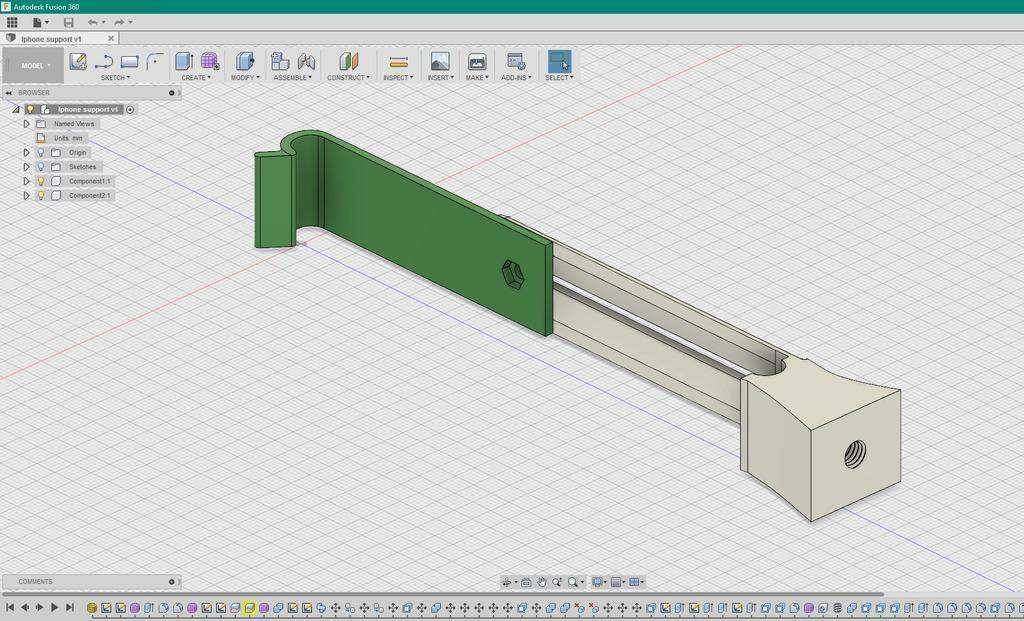This screenshot has width=1024, height=621.
Task: Click the Joint assemble icon
Action: point(306,62)
